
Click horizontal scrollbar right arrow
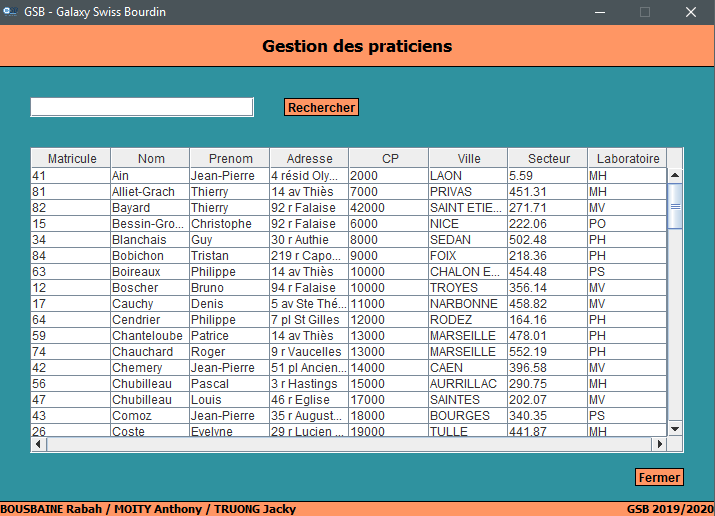click(x=659, y=444)
